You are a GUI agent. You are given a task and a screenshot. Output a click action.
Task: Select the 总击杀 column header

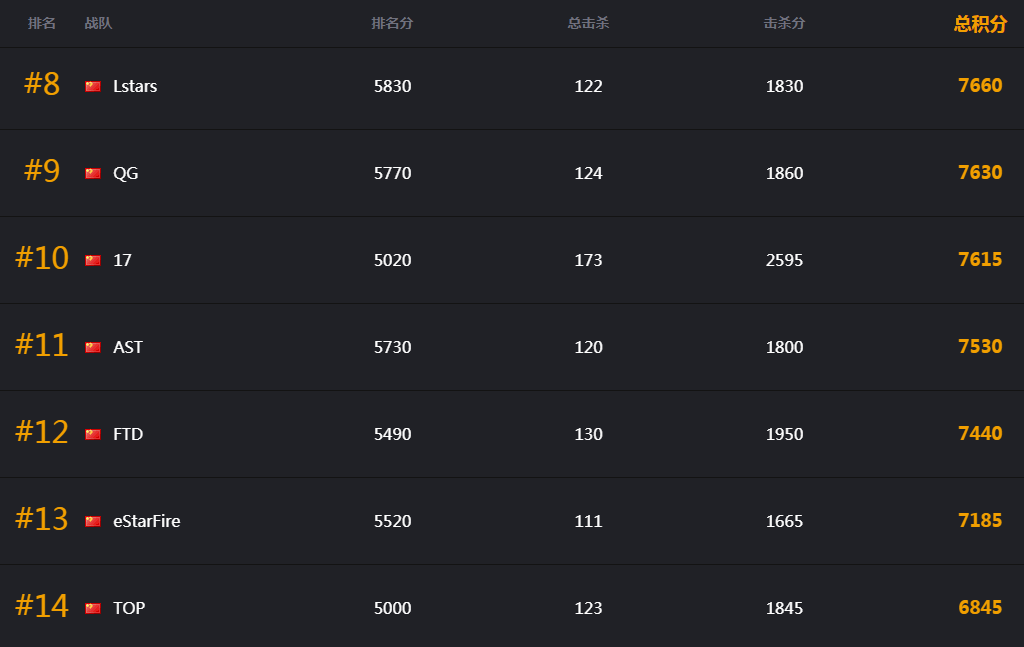pos(588,23)
